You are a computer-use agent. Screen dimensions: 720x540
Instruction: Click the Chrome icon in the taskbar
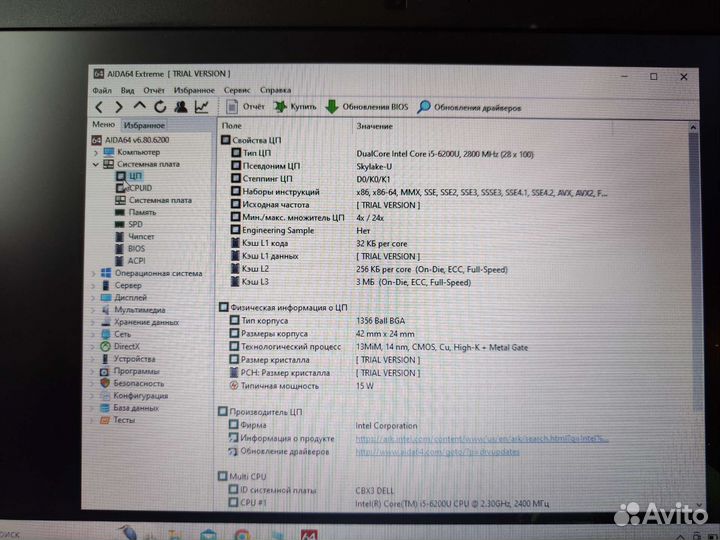[x=242, y=535]
